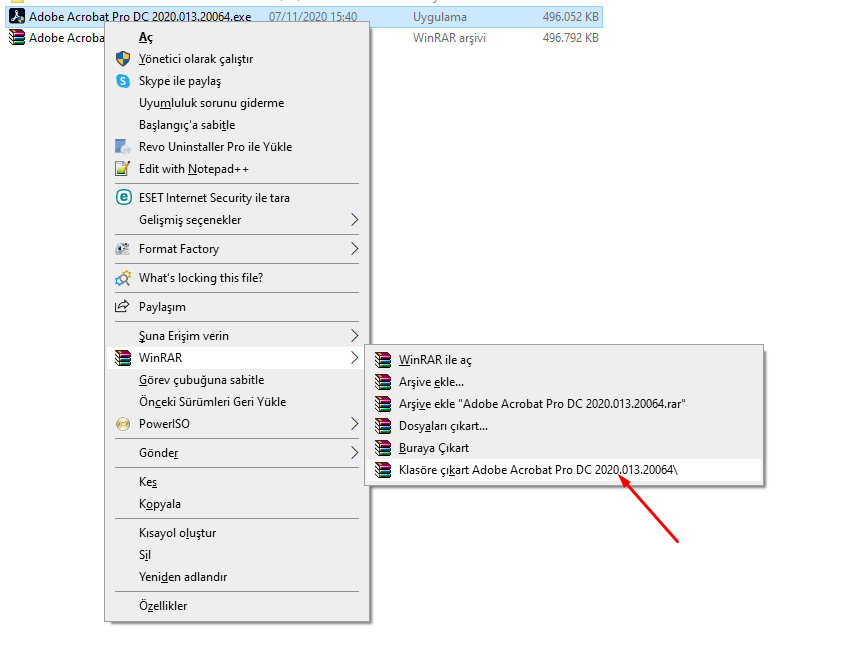Choose Edit with Notepad++
Viewport: 864px width, 664px height.
point(237,169)
